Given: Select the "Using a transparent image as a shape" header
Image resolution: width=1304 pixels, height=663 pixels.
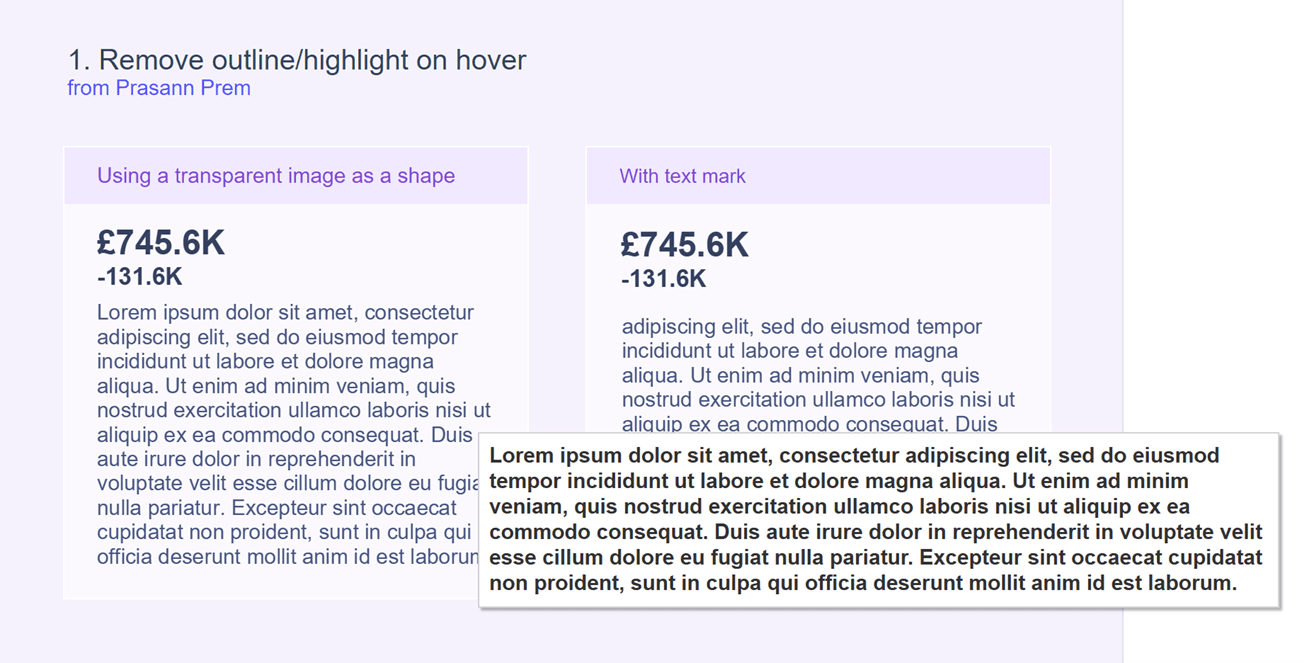Looking at the screenshot, I should (276, 176).
